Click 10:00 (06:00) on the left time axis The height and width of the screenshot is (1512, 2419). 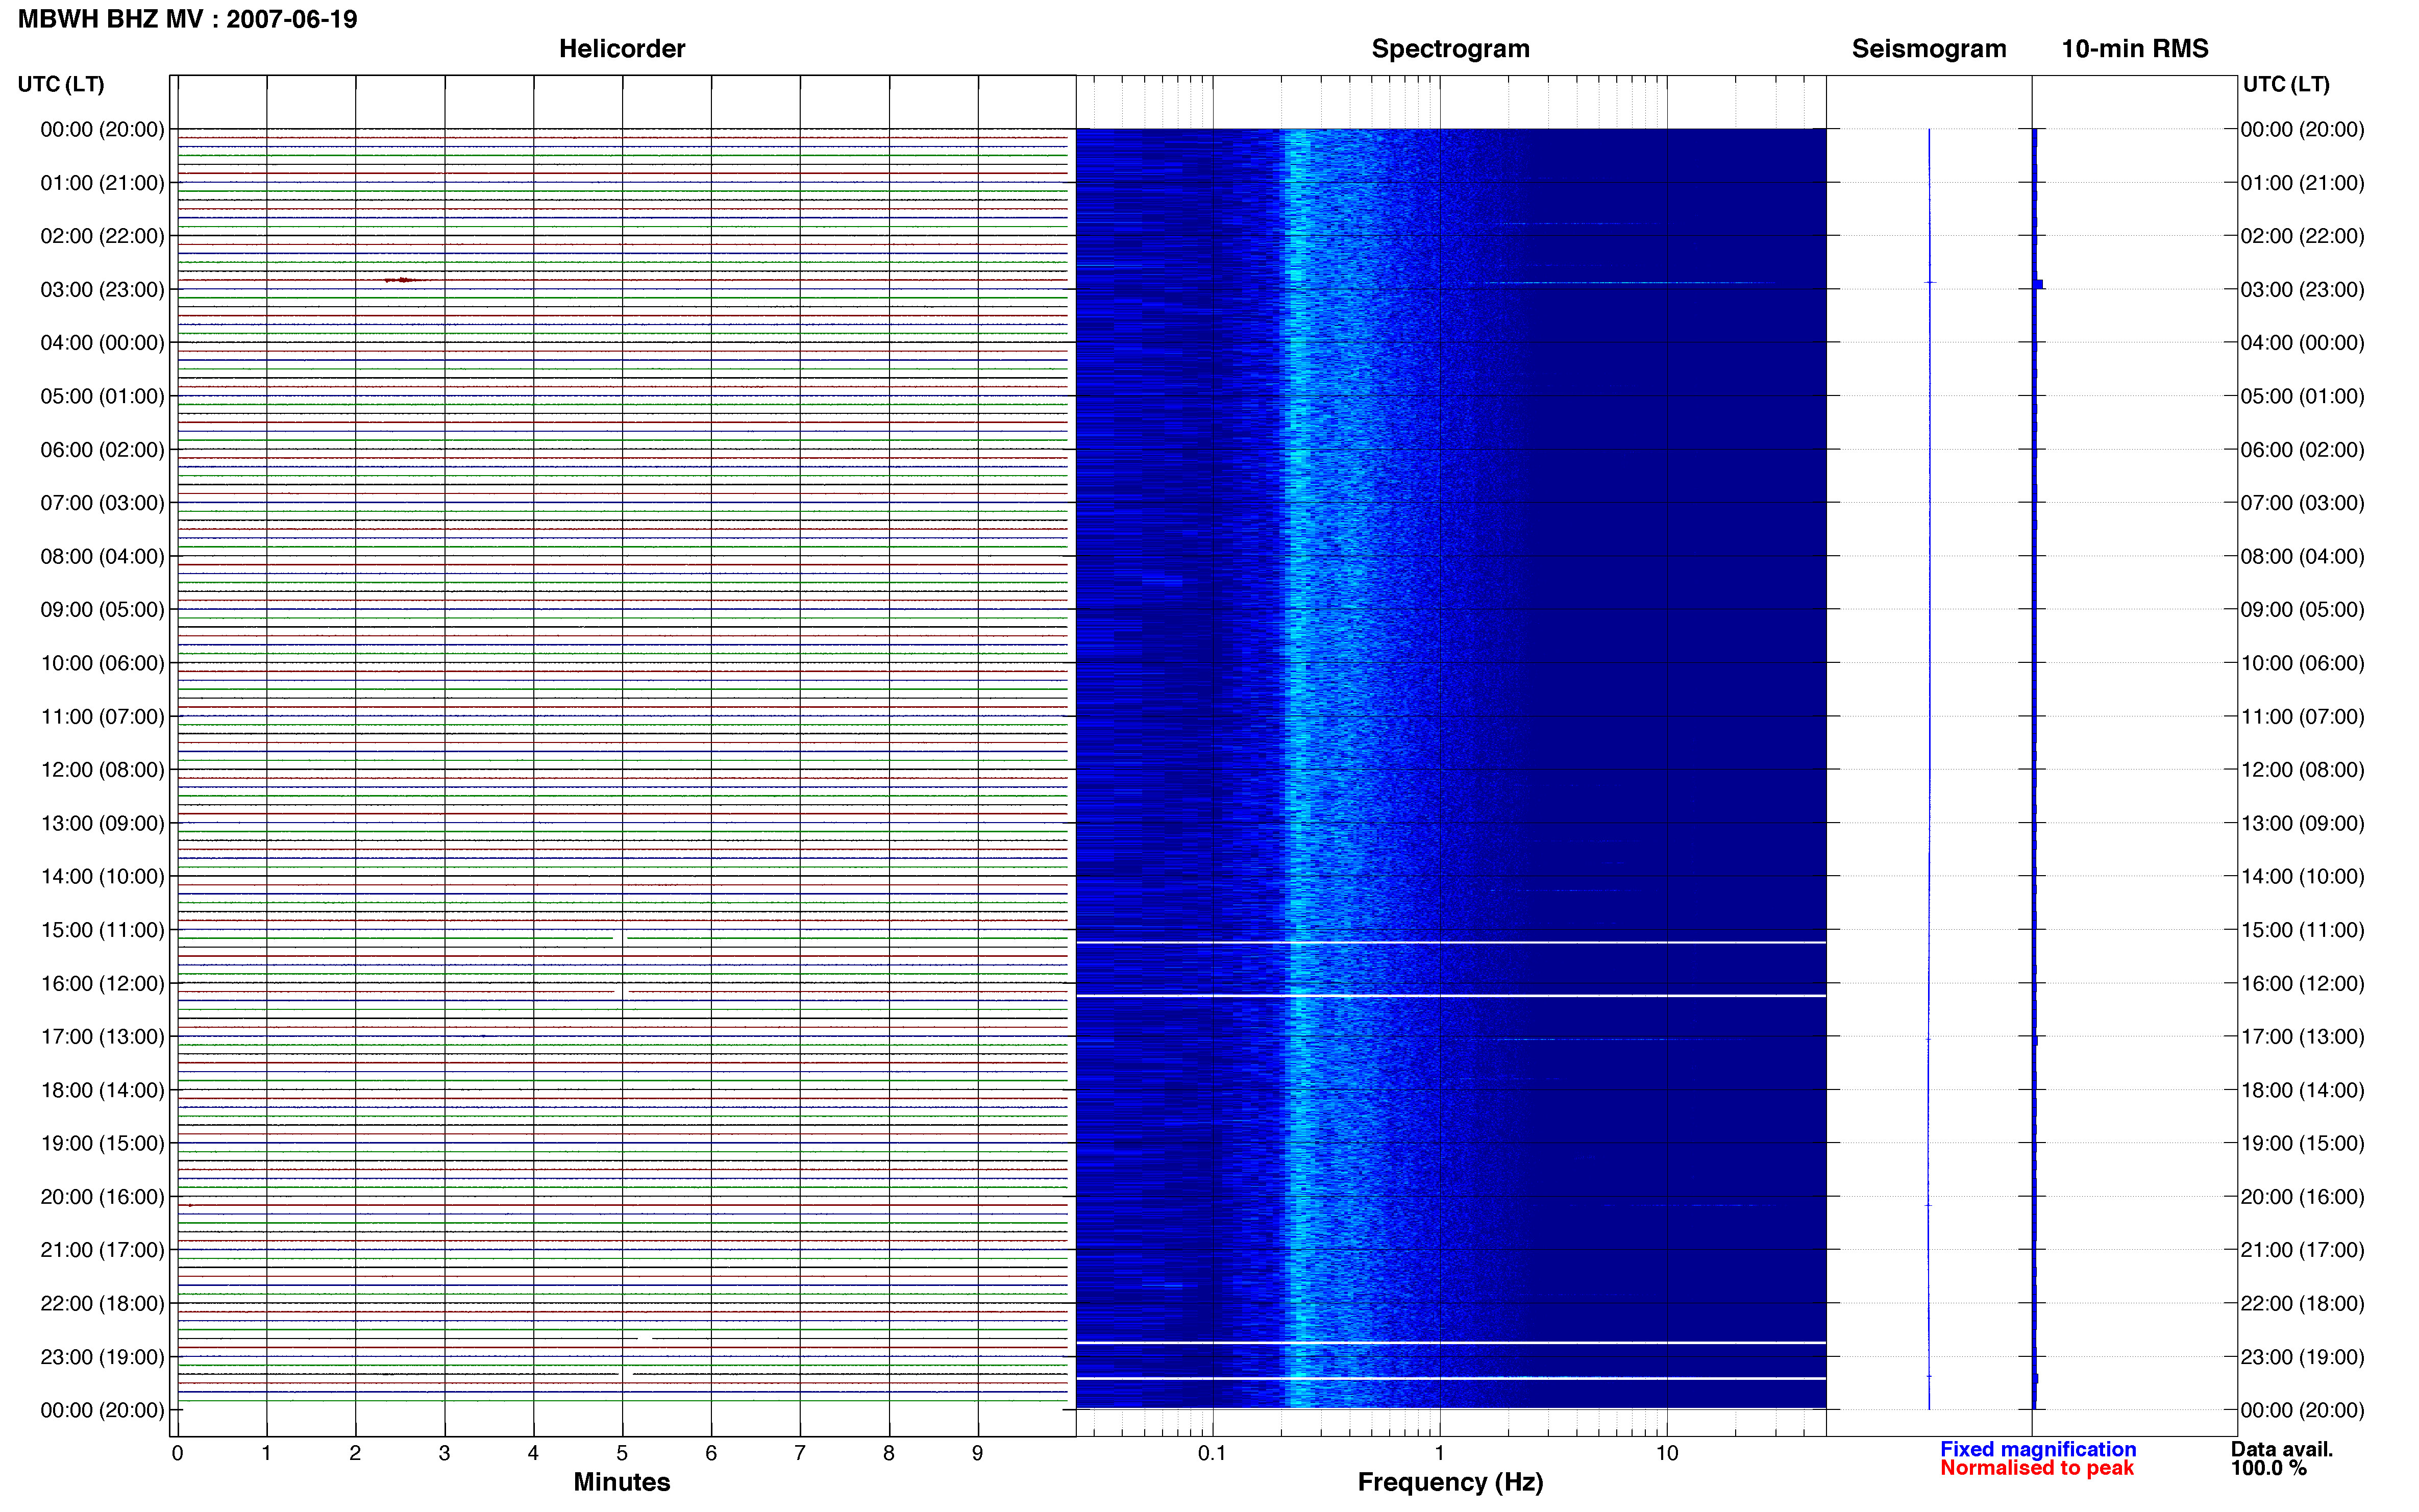coord(102,663)
